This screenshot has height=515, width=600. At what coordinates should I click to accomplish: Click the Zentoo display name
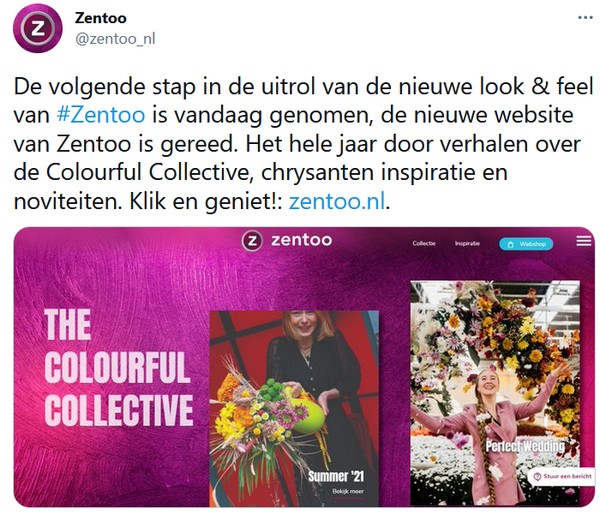(101, 18)
